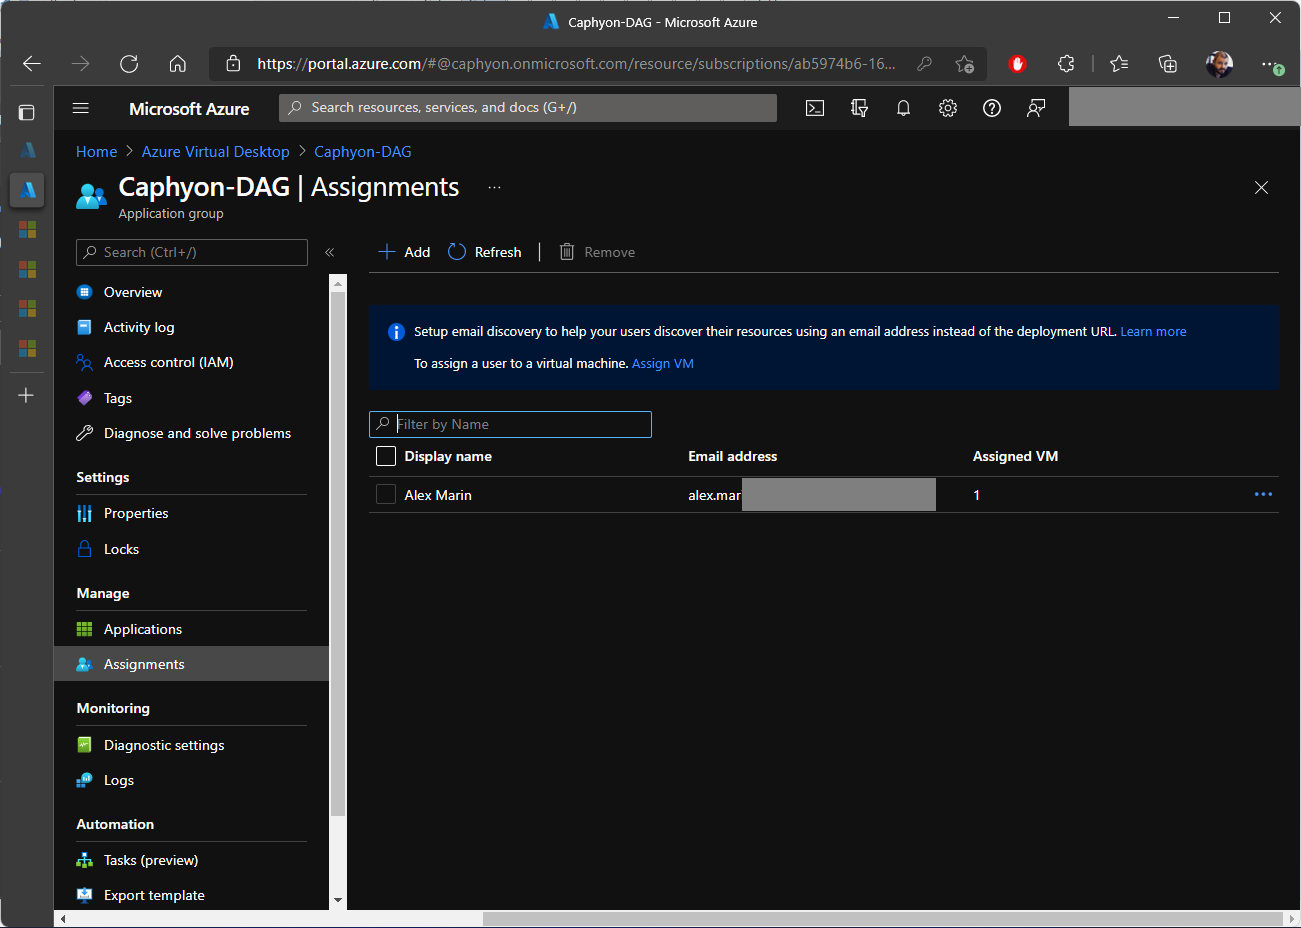Click the red ad blocker extension icon
The width and height of the screenshot is (1301, 928).
1018,64
